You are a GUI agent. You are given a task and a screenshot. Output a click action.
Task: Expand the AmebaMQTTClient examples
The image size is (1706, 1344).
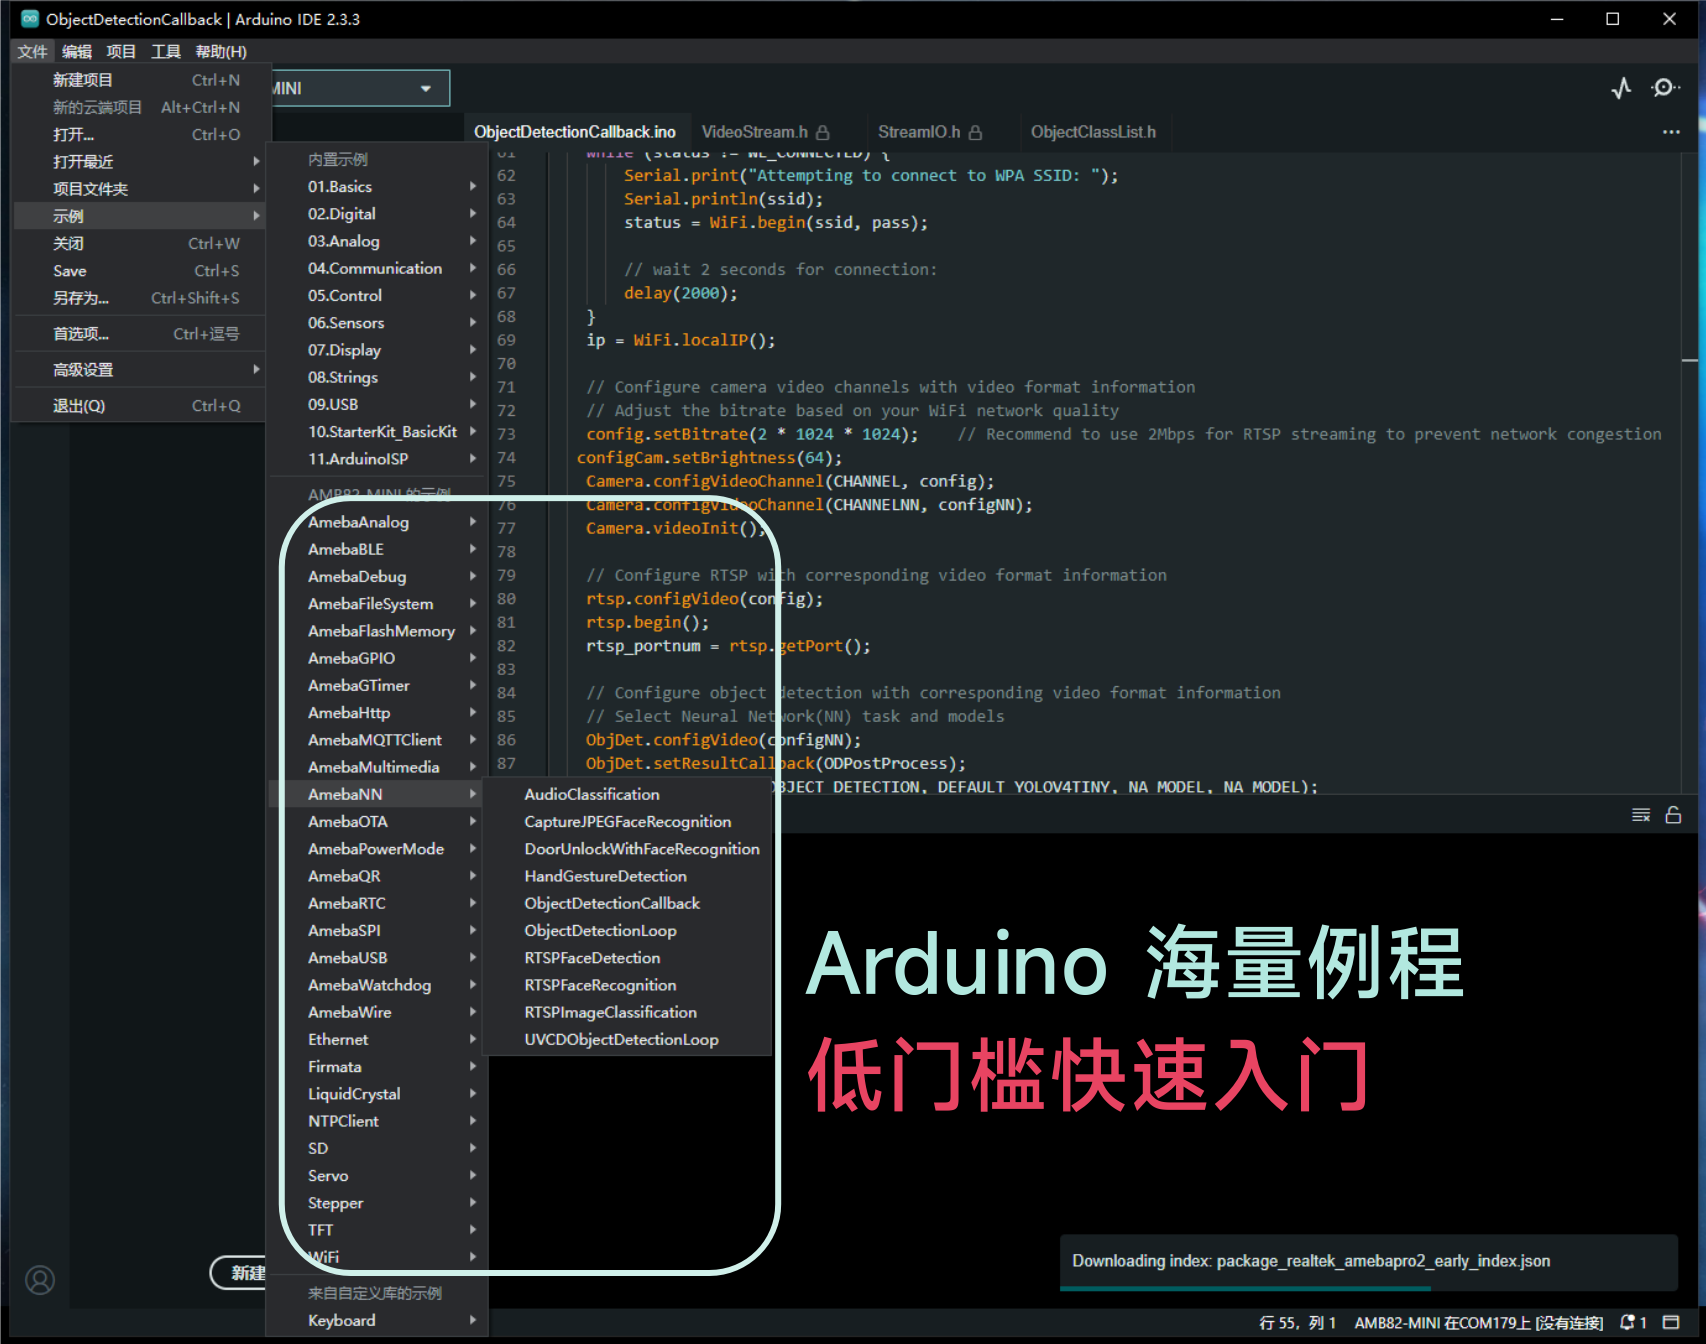pos(378,740)
